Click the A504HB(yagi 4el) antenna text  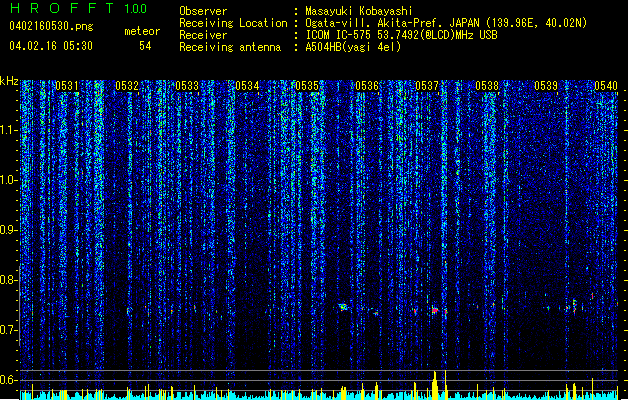tap(353, 47)
